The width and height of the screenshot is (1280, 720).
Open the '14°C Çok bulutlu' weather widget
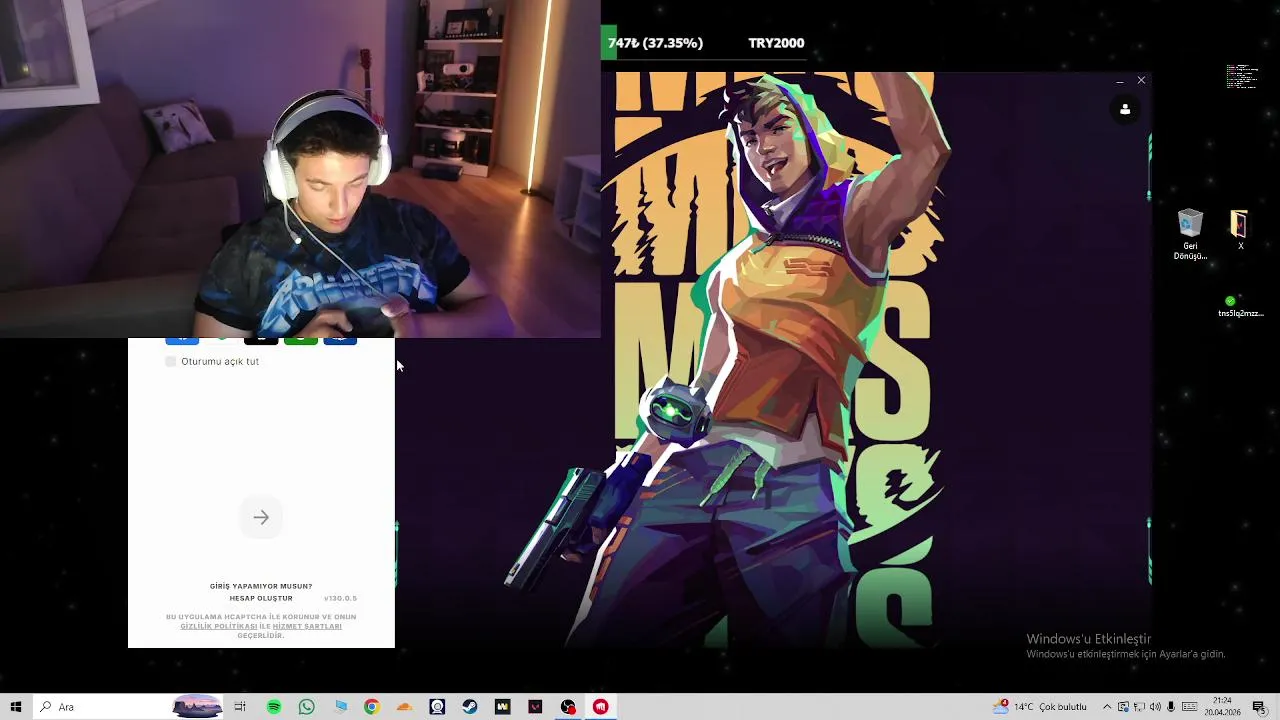[1040, 707]
